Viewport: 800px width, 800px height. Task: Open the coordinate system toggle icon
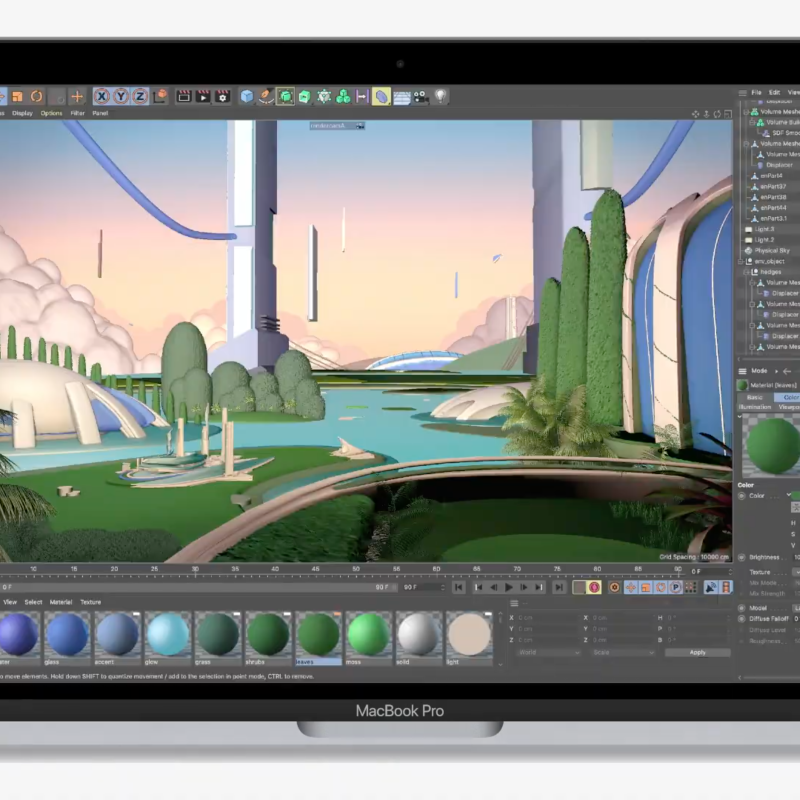pos(161,96)
